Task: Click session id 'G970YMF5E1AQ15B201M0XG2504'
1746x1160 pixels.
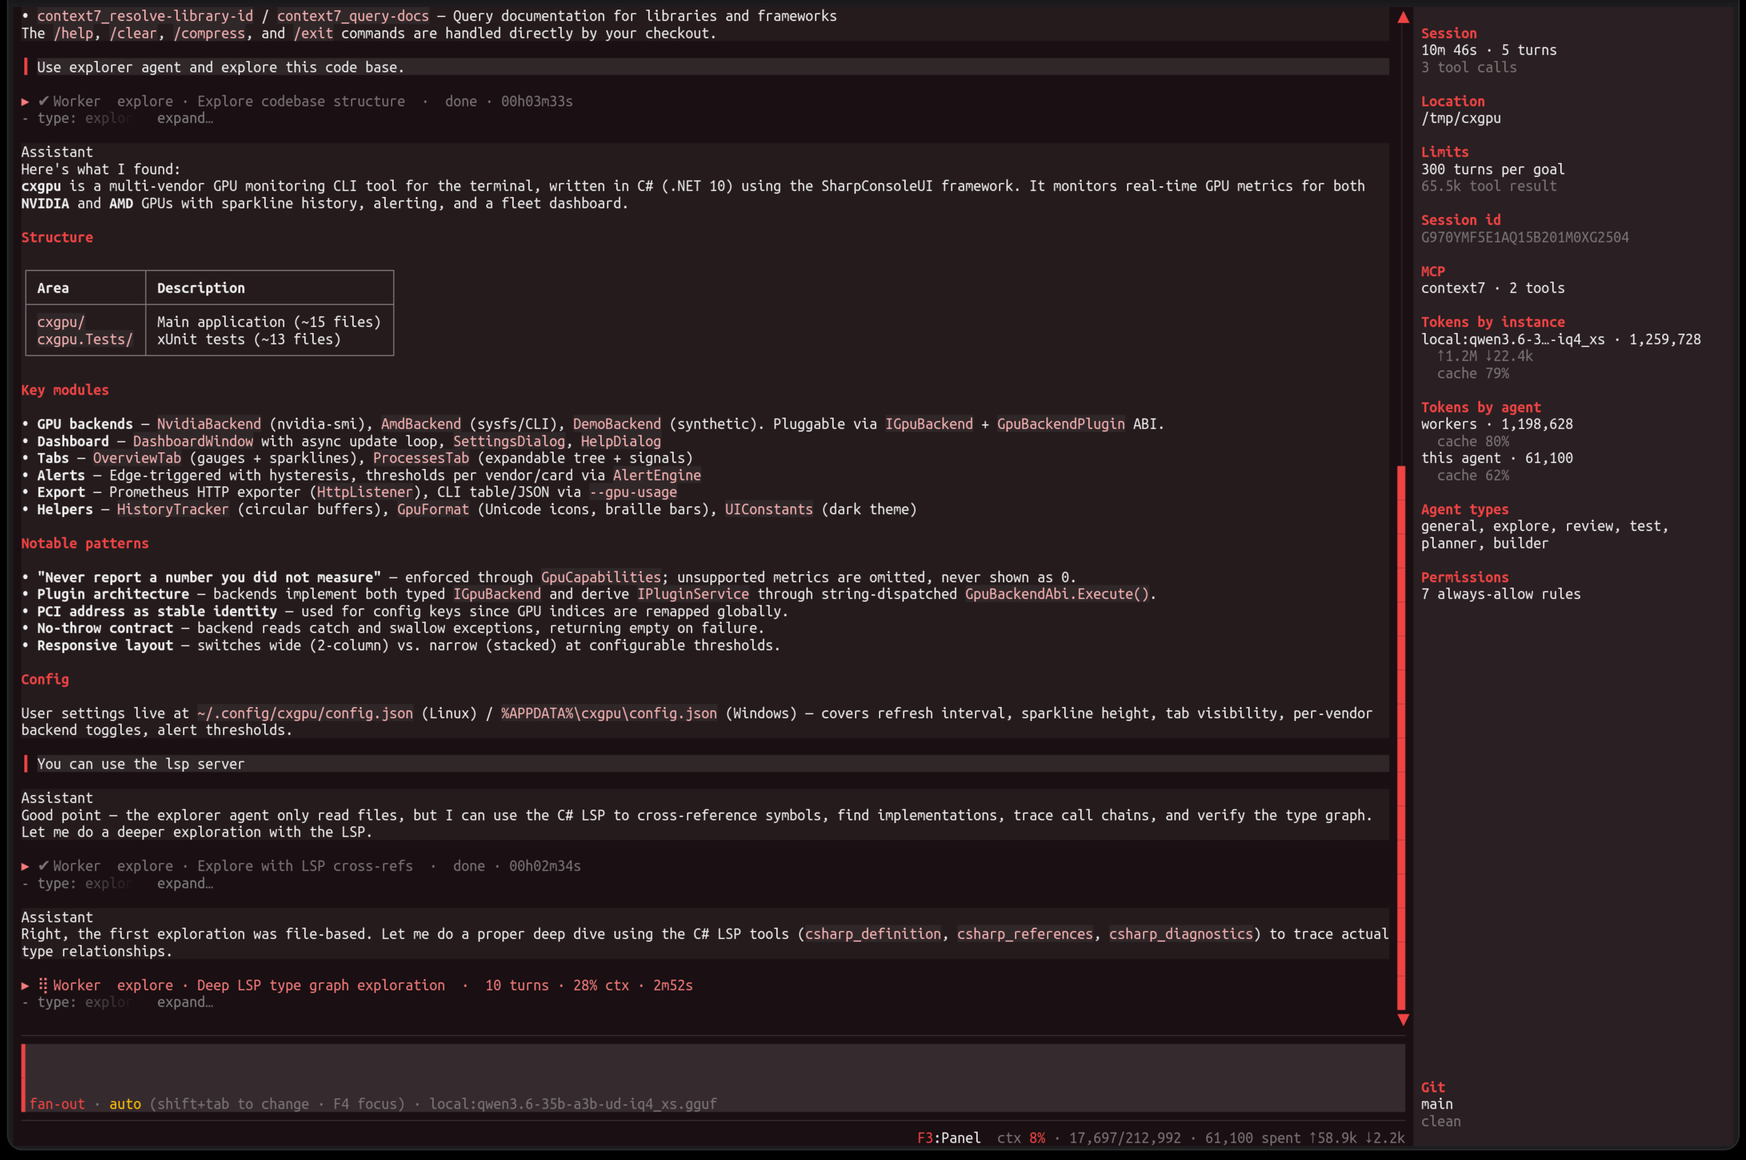Action: 1525,237
